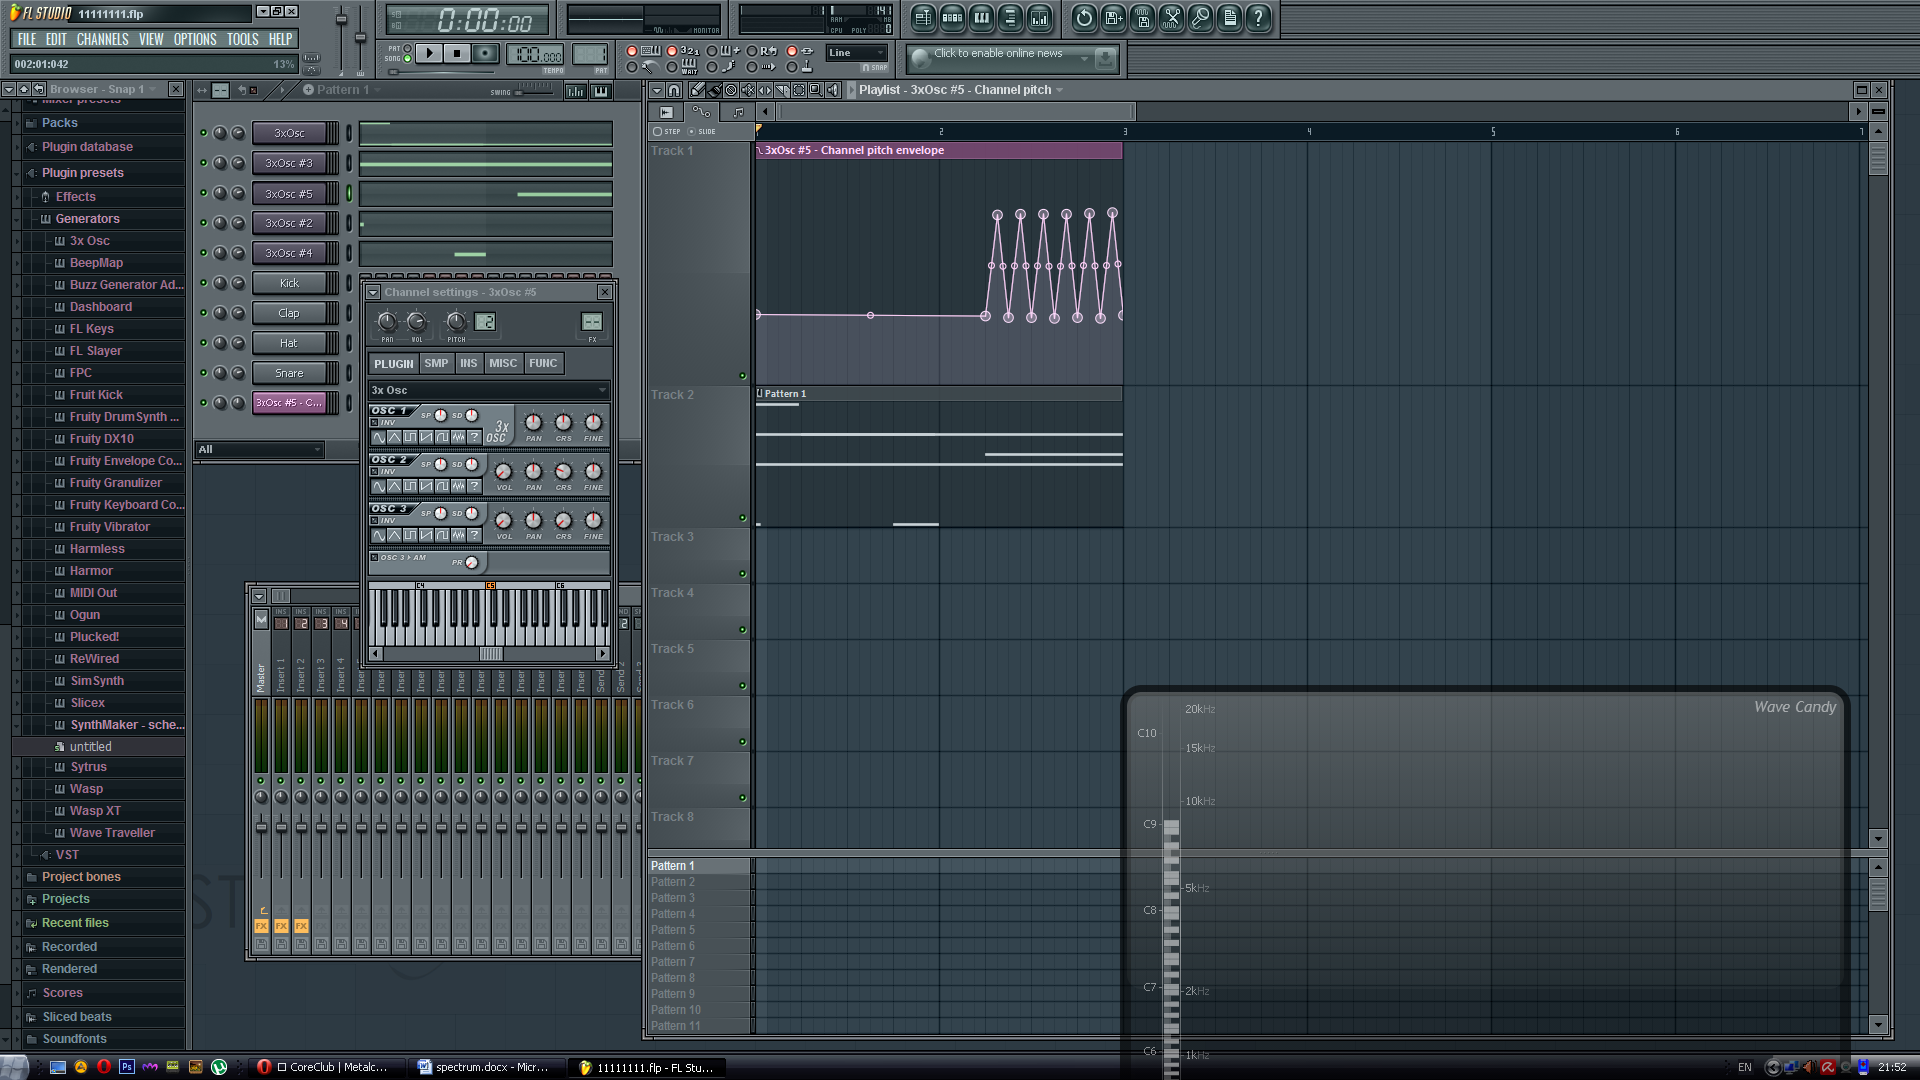Image resolution: width=1920 pixels, height=1080 pixels.
Task: Open the Playlist options menu arrow
Action: [x=657, y=90]
